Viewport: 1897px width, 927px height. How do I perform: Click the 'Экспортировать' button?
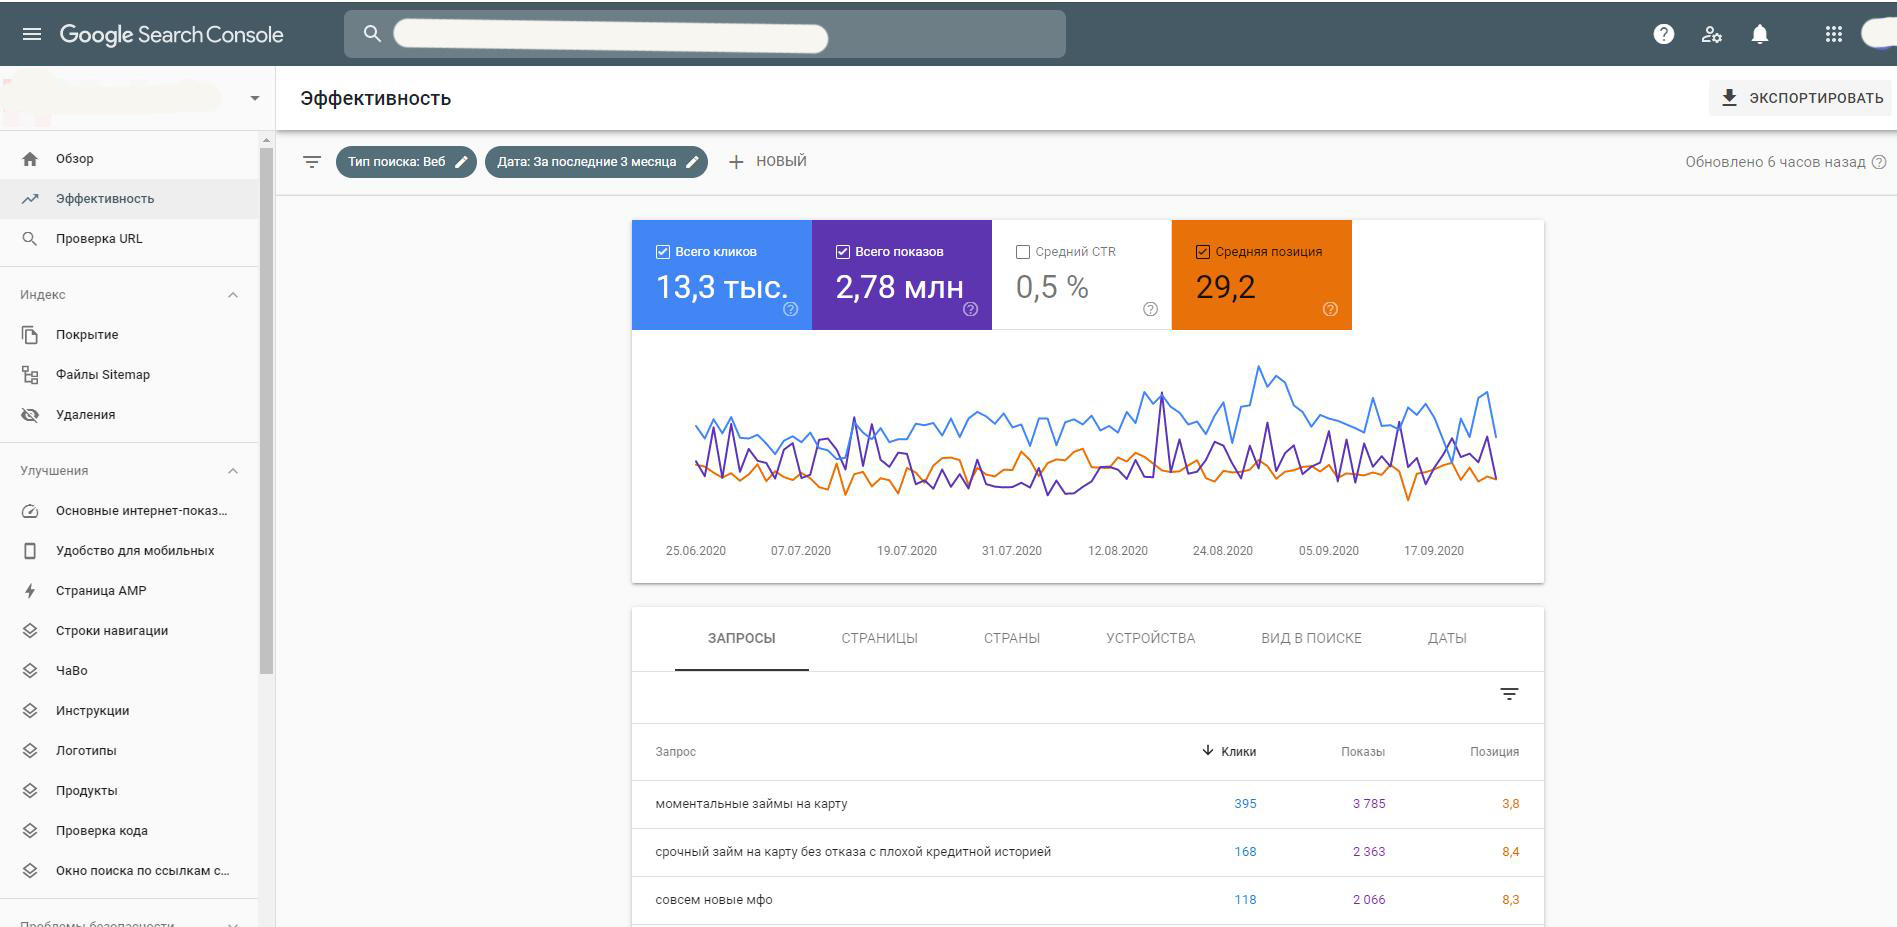[1801, 98]
